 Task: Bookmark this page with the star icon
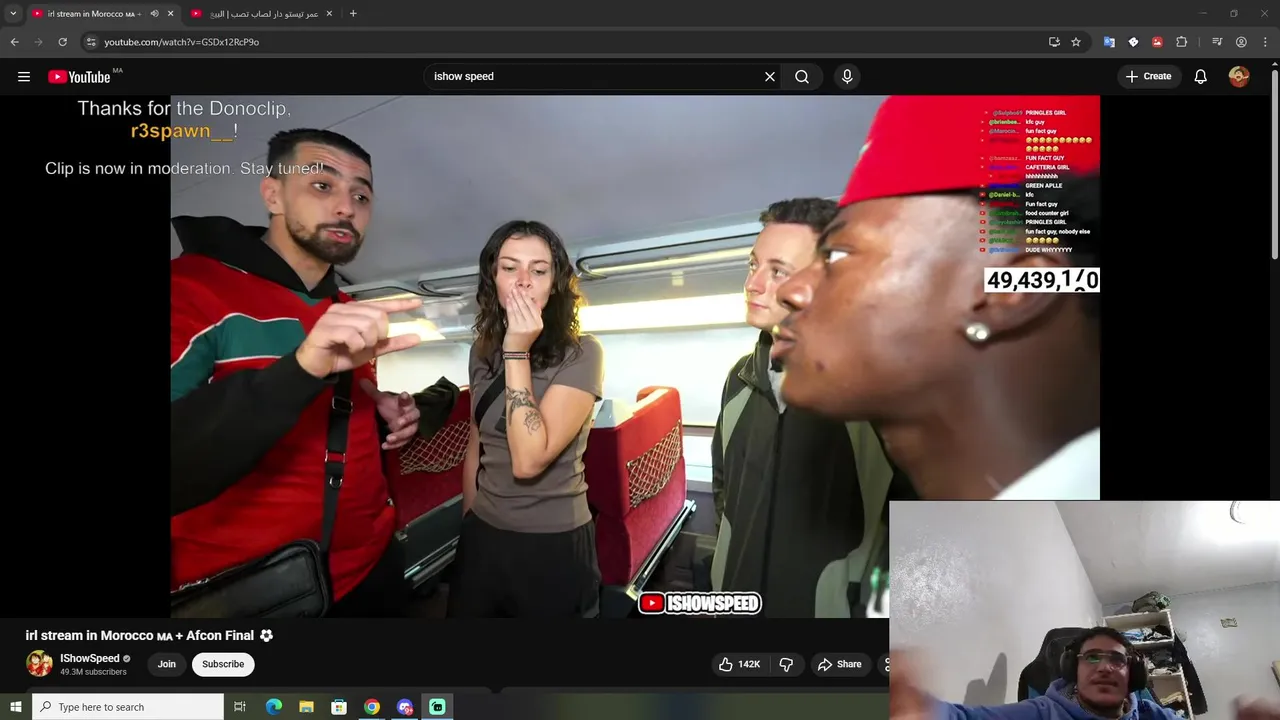(1076, 42)
